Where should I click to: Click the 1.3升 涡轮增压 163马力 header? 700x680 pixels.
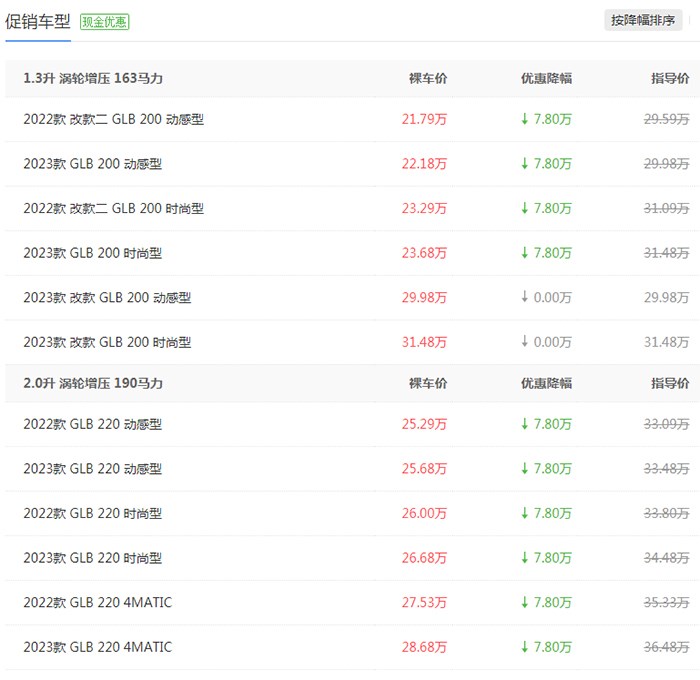click(x=93, y=78)
